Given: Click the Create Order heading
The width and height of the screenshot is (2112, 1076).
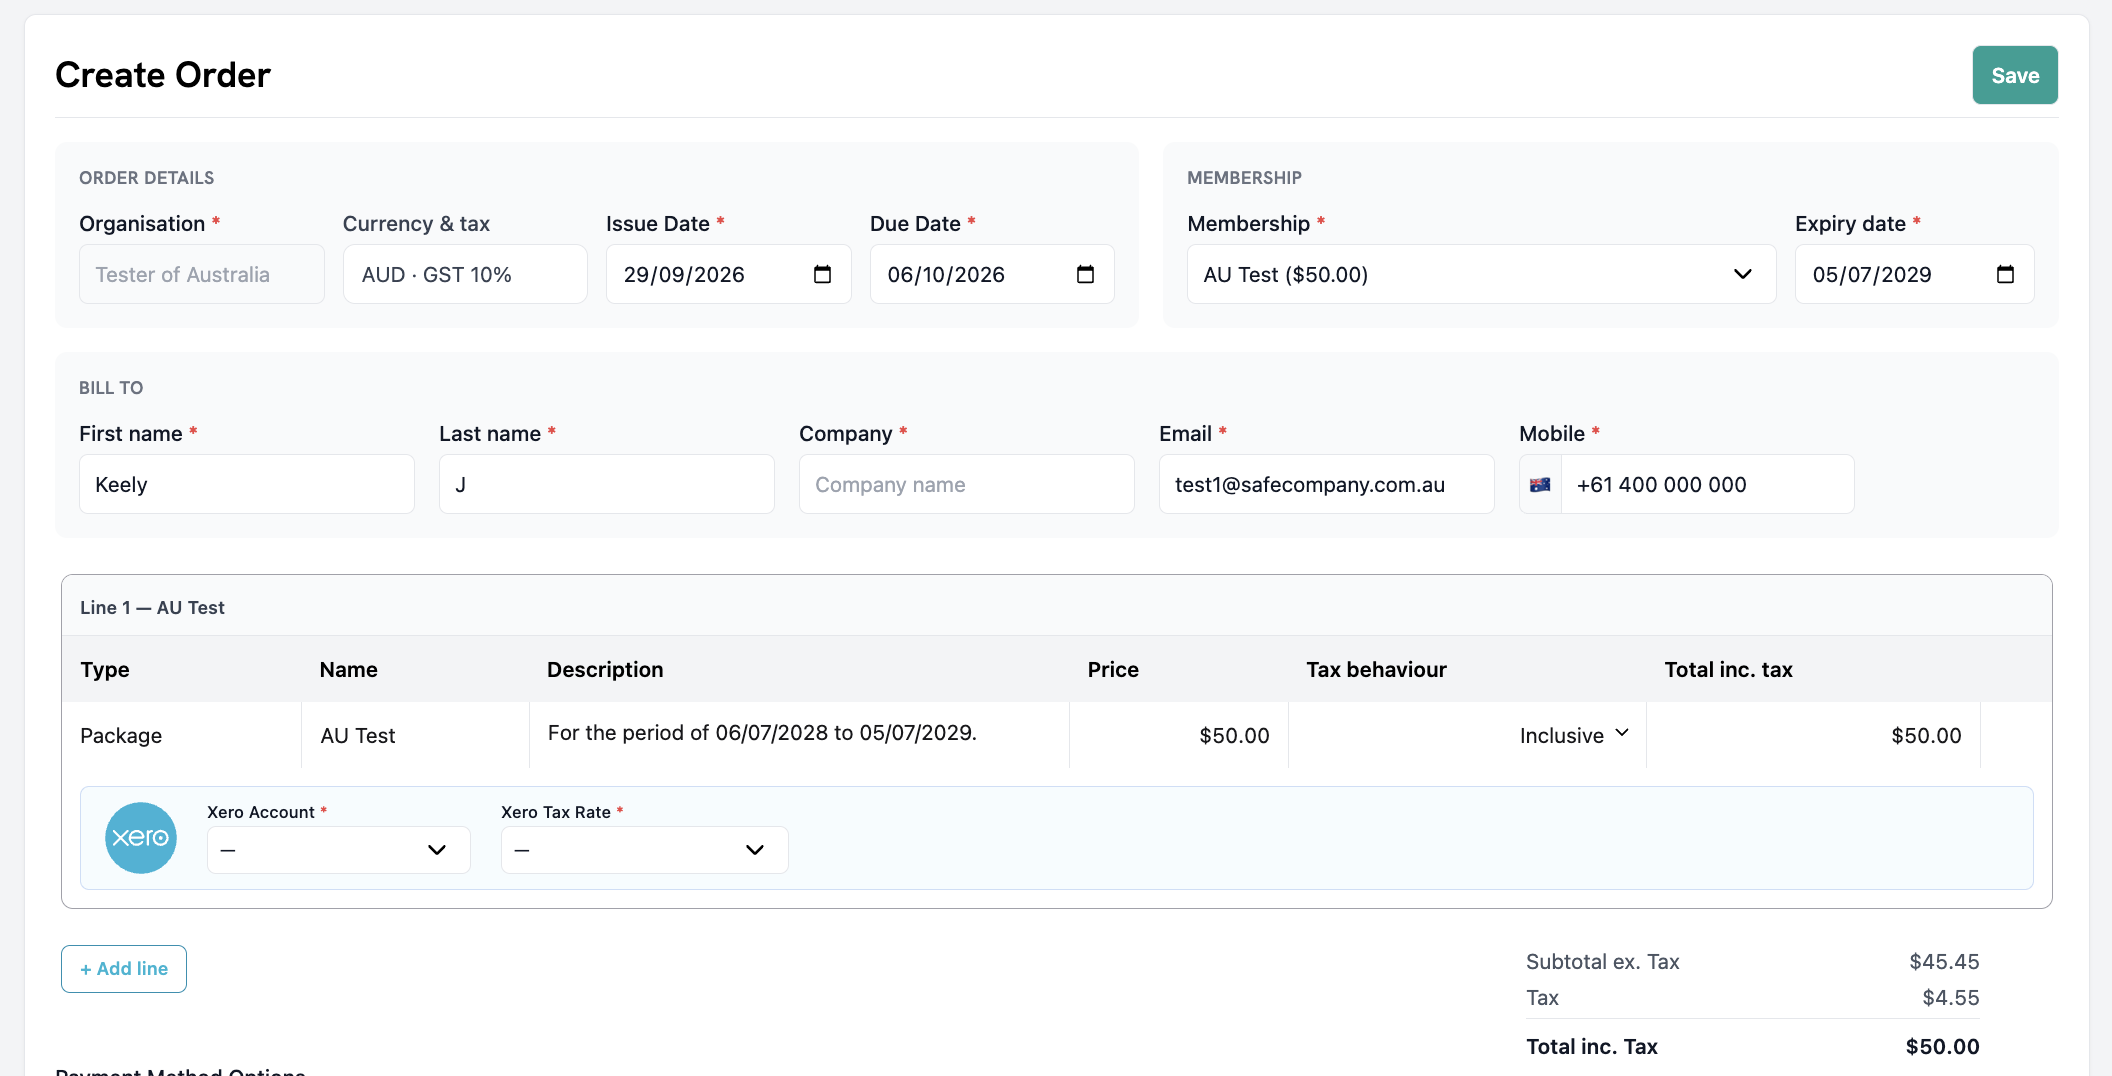Looking at the screenshot, I should (x=163, y=75).
